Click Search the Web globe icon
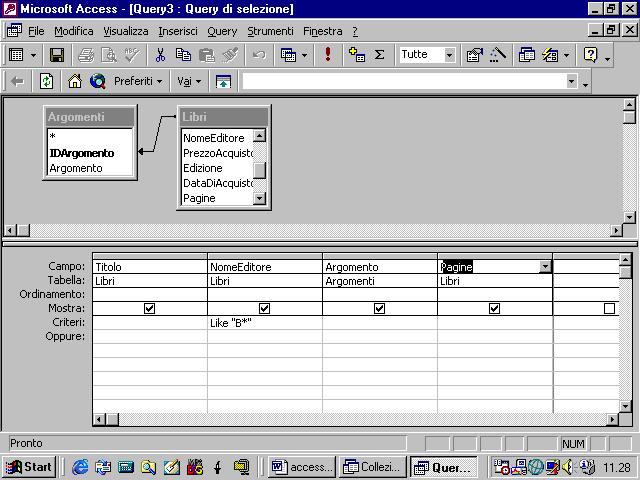 coord(98,82)
